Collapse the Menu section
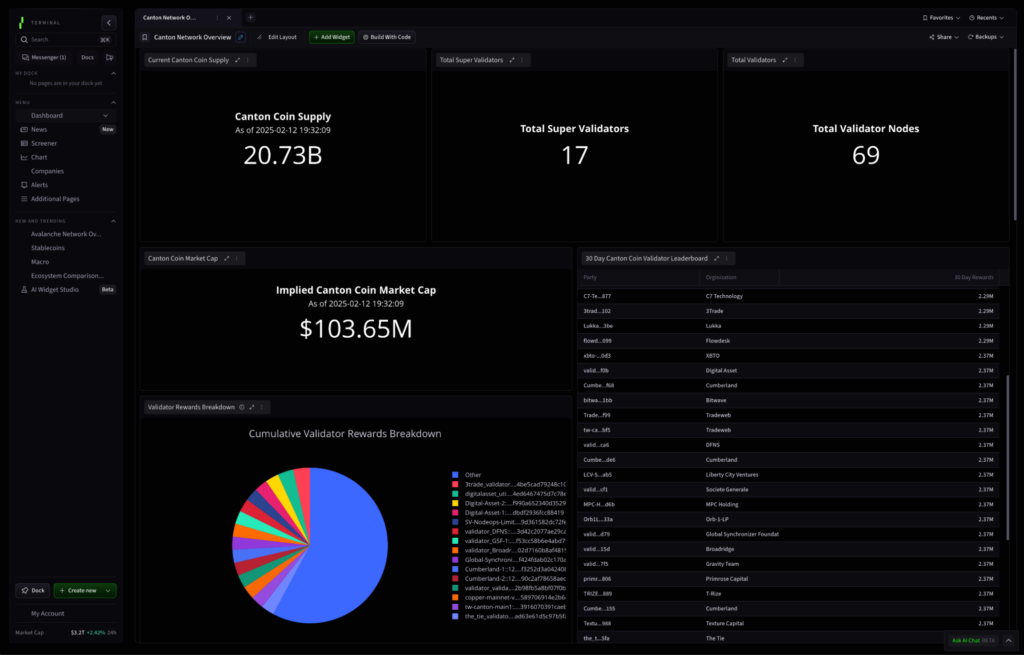Screen dimensions: 1024x655 pyautogui.click(x=113, y=103)
